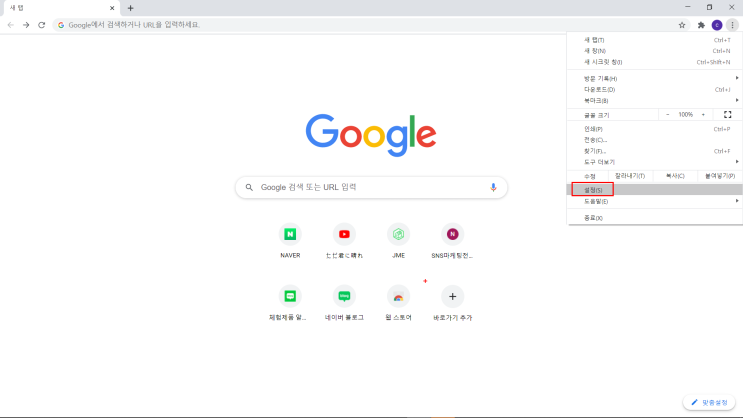Open the SNS마케팅 shortcut tile

pyautogui.click(x=452, y=241)
